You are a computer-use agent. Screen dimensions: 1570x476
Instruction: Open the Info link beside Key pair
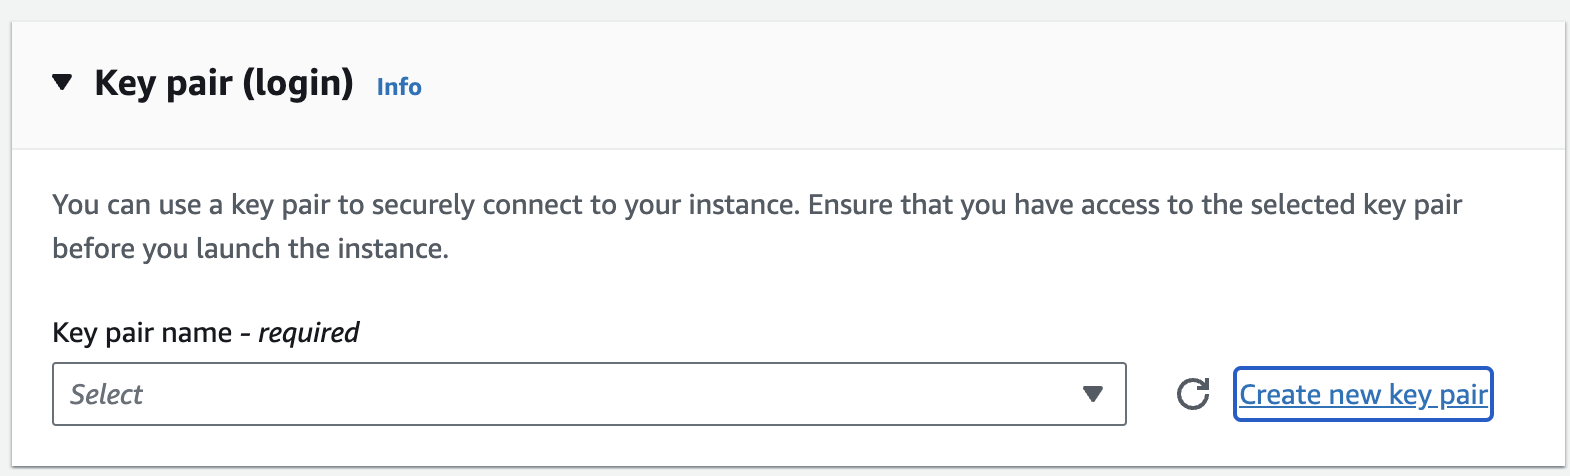(399, 87)
